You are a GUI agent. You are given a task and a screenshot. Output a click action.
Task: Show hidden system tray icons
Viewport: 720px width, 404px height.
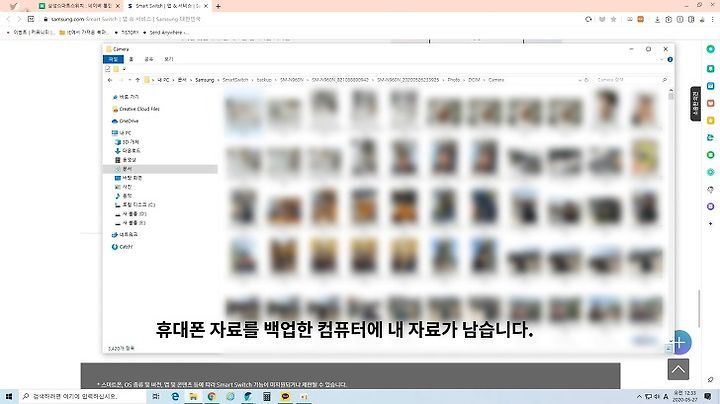(x=639, y=396)
